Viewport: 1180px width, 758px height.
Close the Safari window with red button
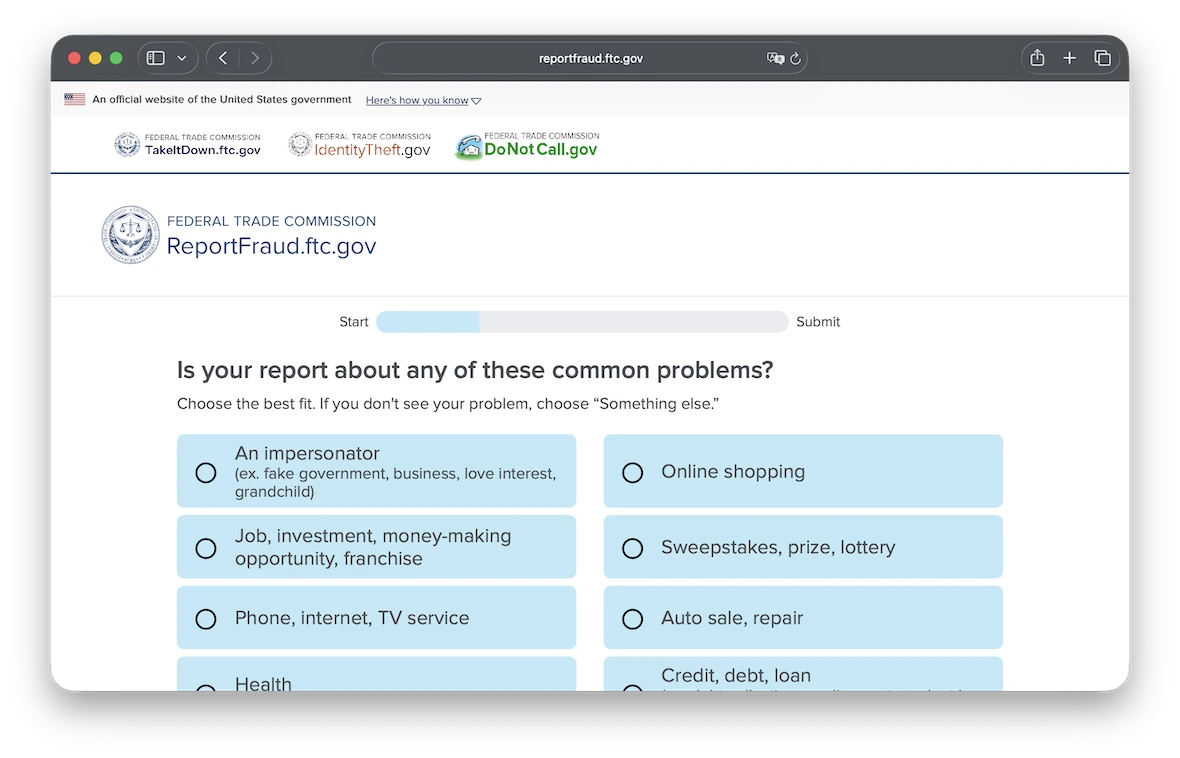click(74, 58)
